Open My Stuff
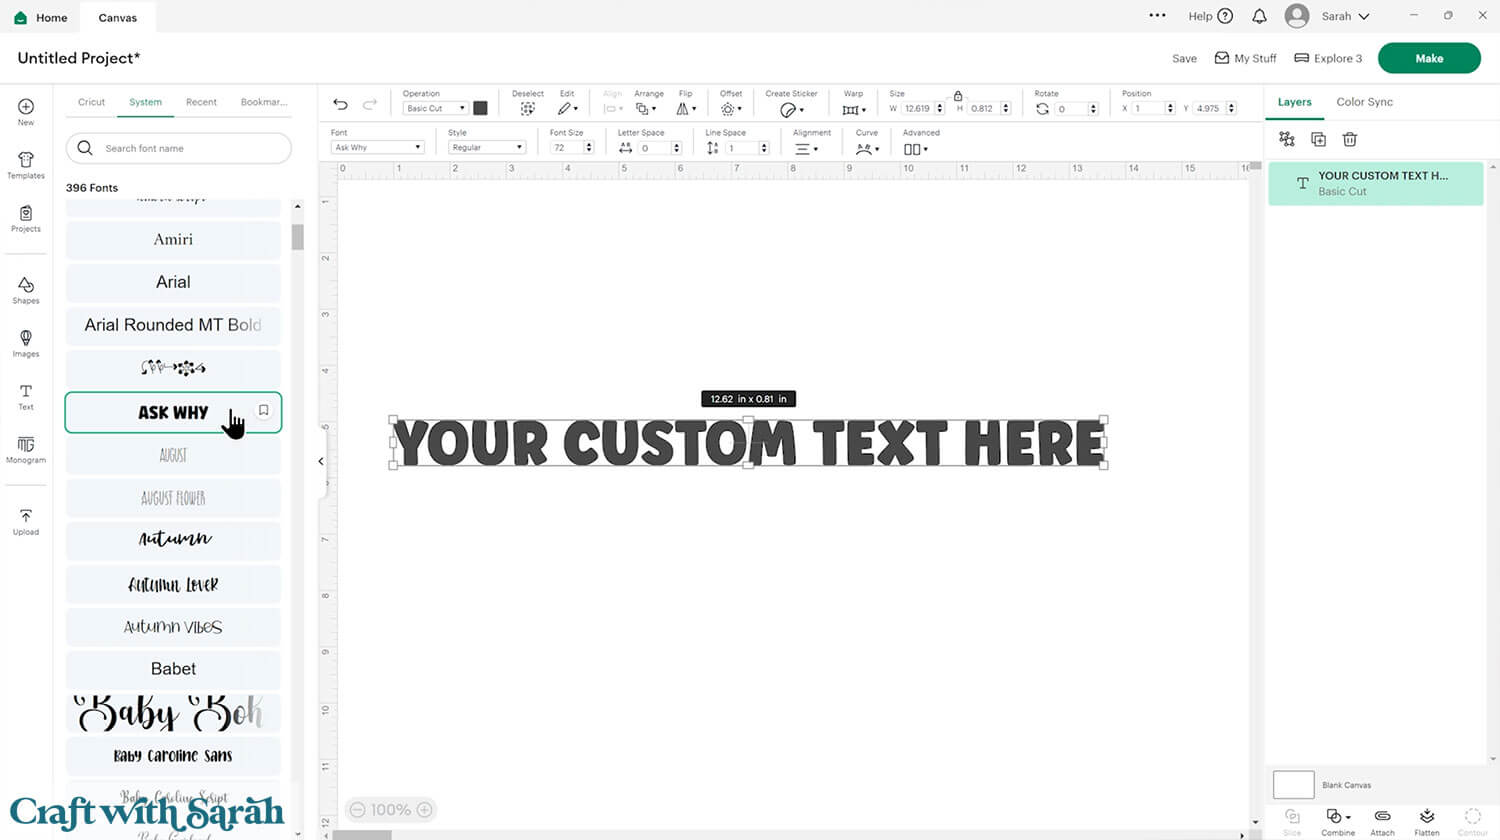 click(1245, 58)
